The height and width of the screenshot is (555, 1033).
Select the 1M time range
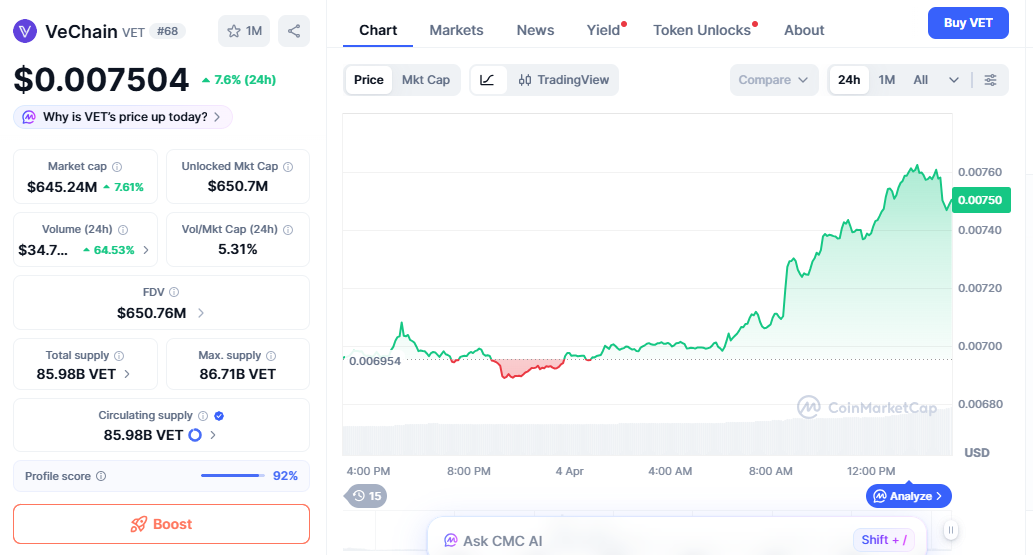[887, 80]
